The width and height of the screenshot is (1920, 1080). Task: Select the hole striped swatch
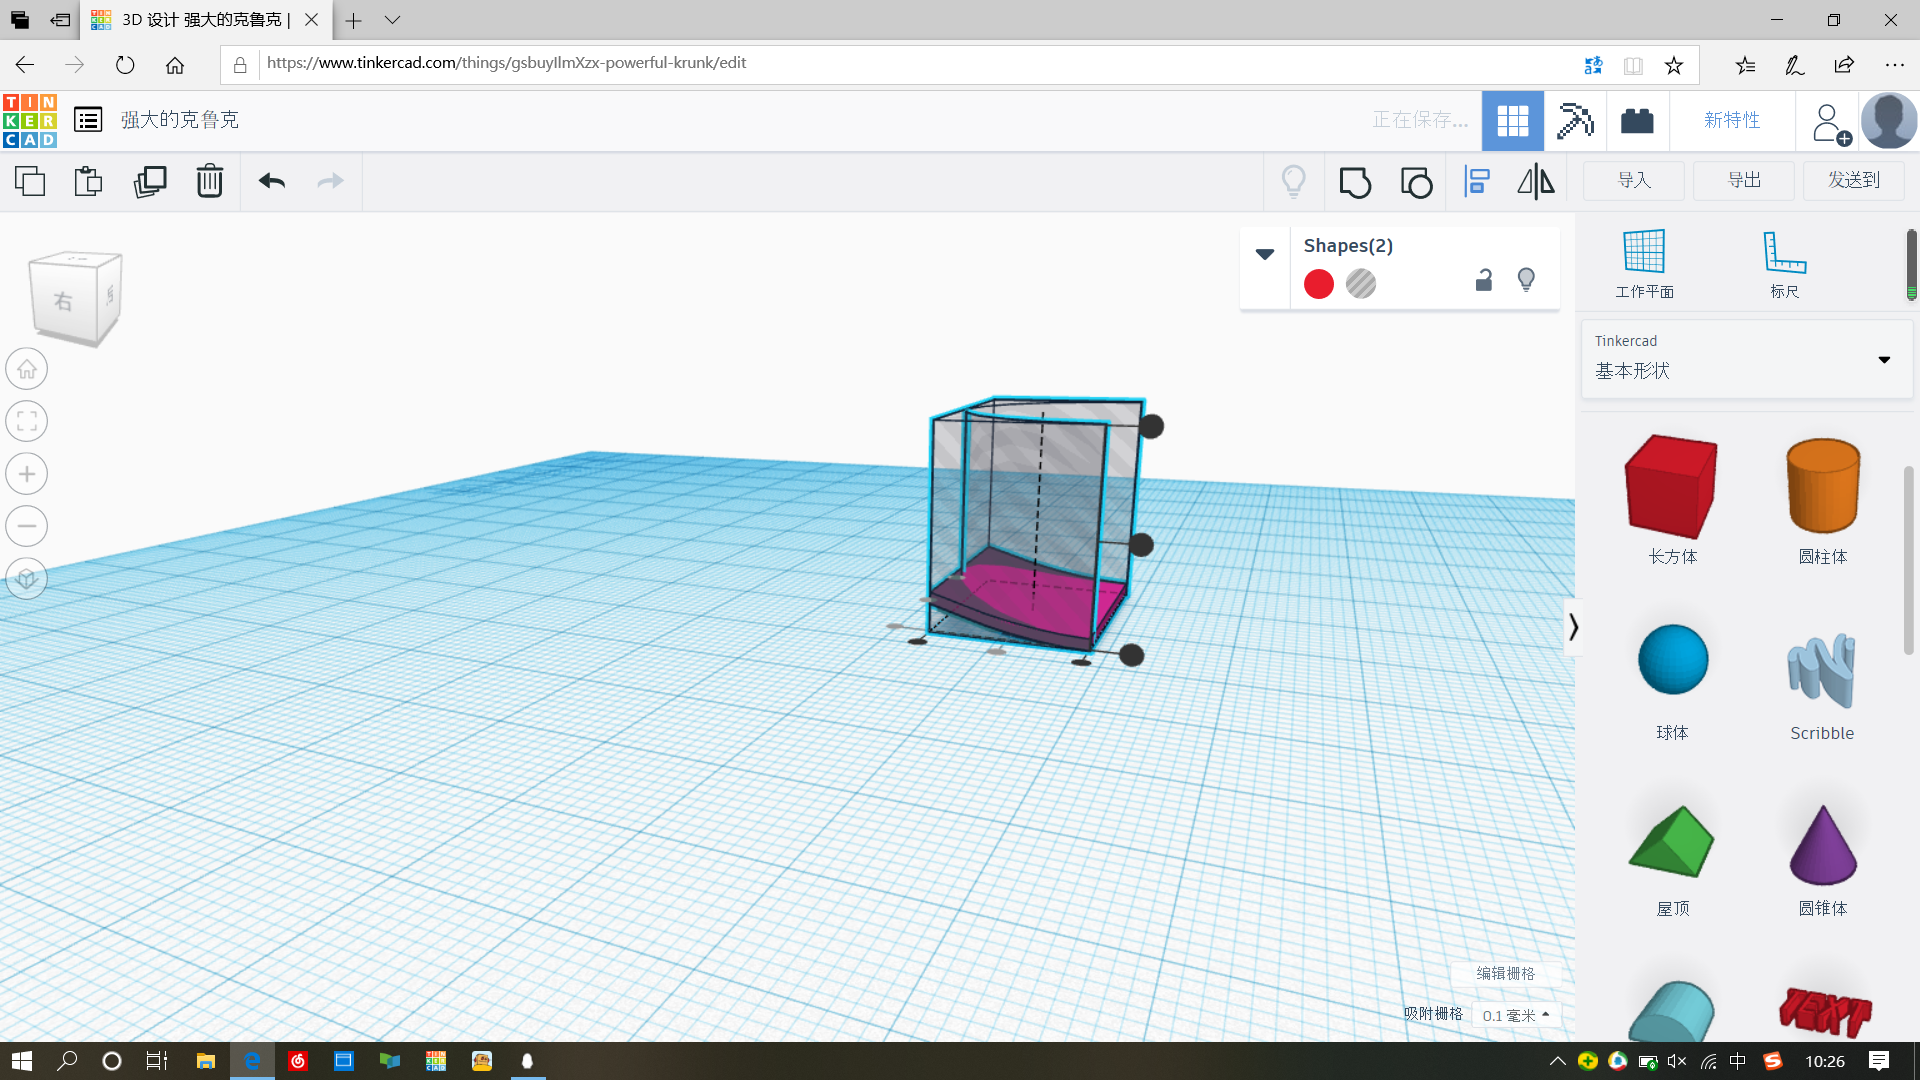[x=1361, y=284]
